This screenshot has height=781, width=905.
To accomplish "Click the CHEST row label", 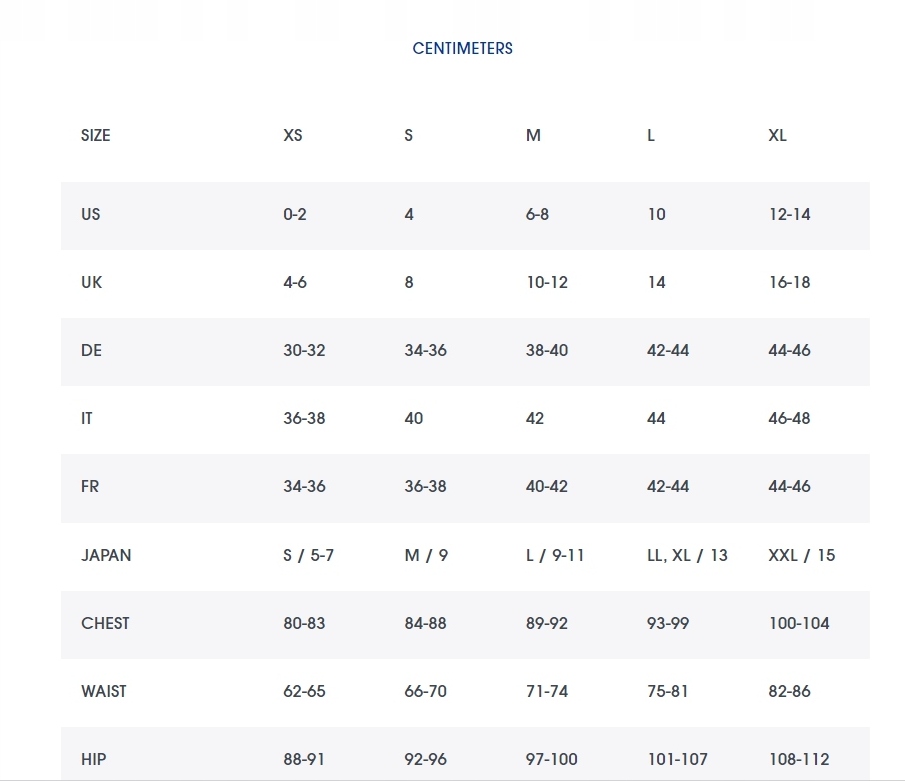I will click(105, 623).
